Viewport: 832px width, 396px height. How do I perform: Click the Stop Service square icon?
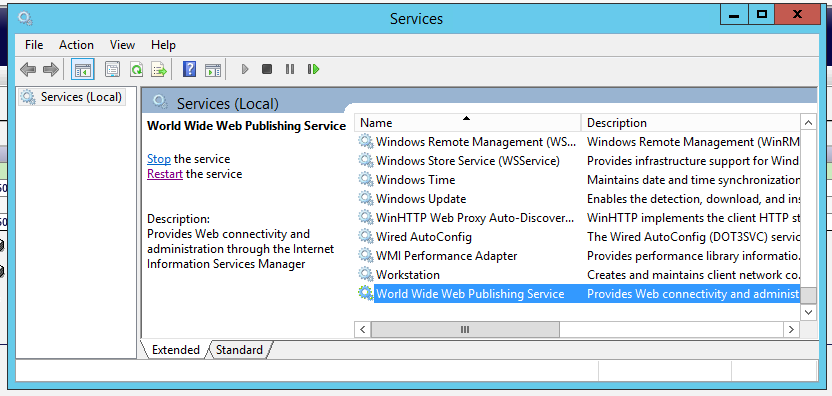tap(267, 69)
